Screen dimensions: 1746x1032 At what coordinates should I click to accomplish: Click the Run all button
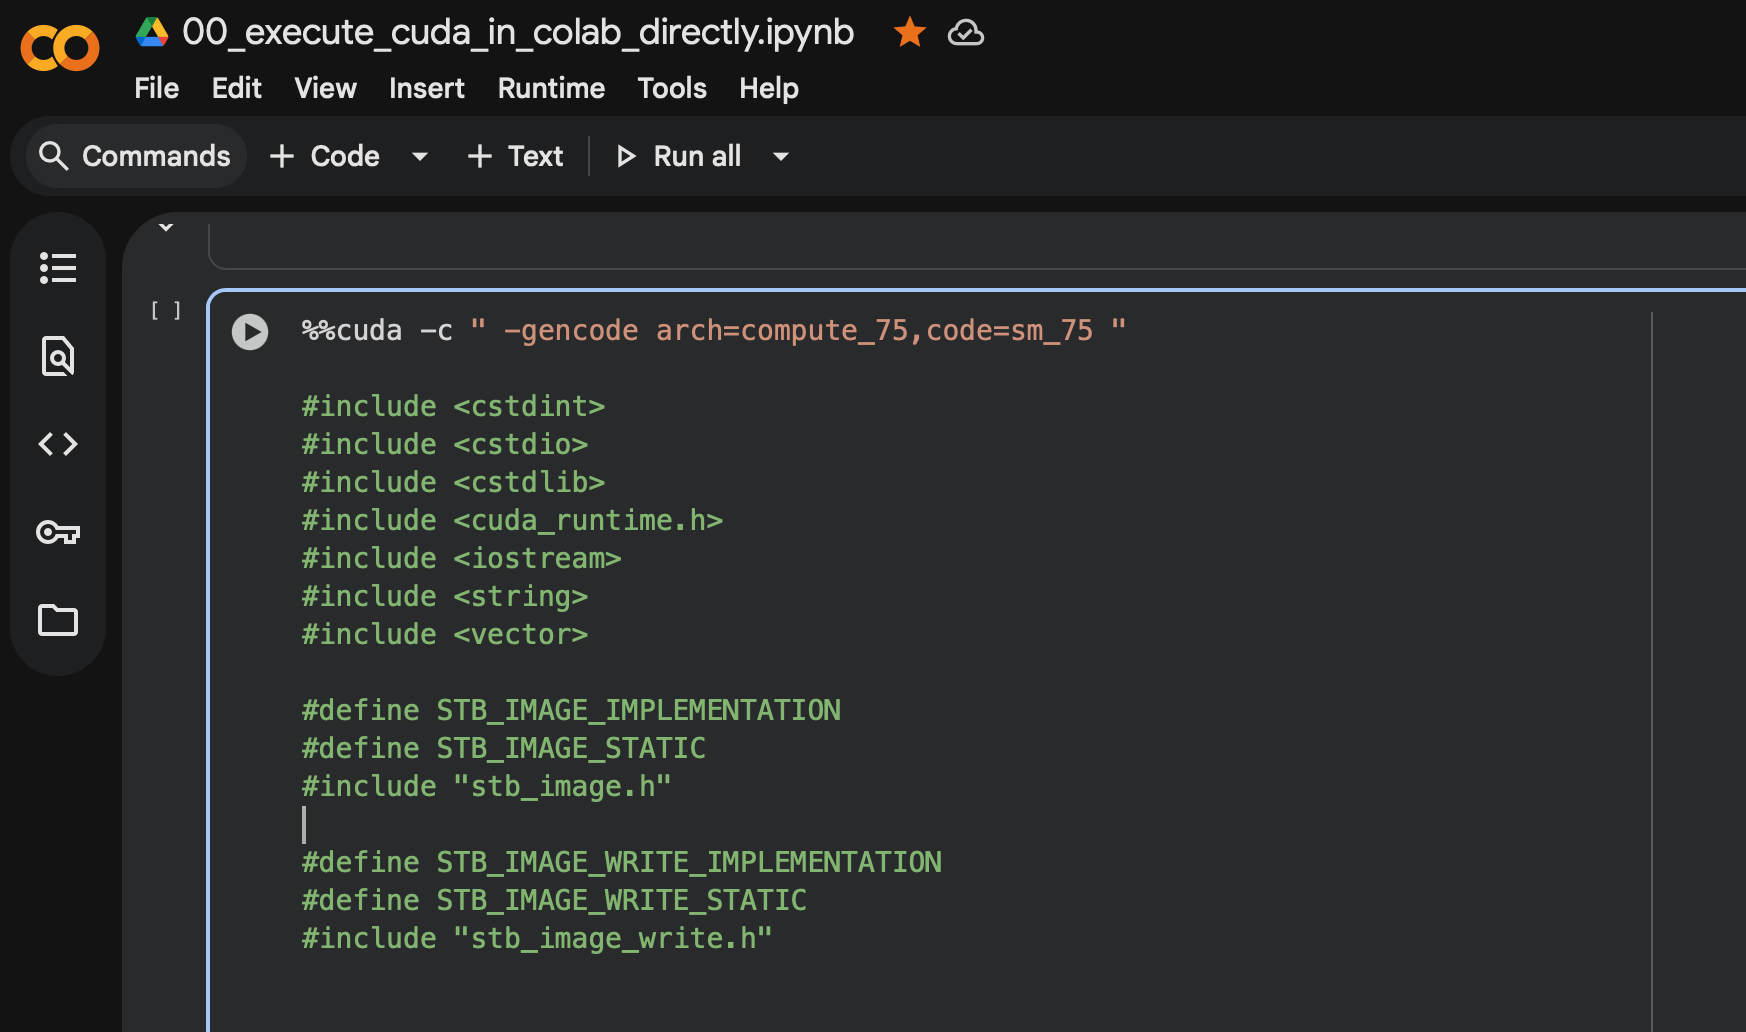pyautogui.click(x=680, y=156)
